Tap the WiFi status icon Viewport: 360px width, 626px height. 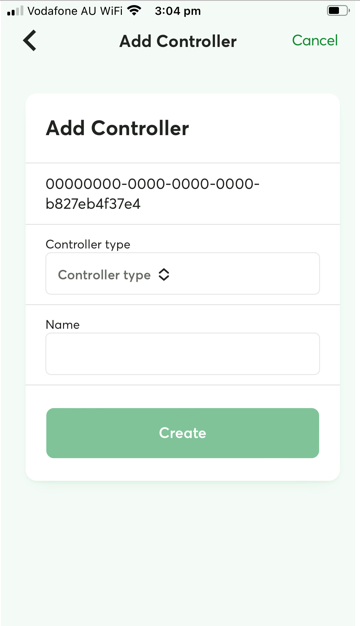tap(135, 11)
